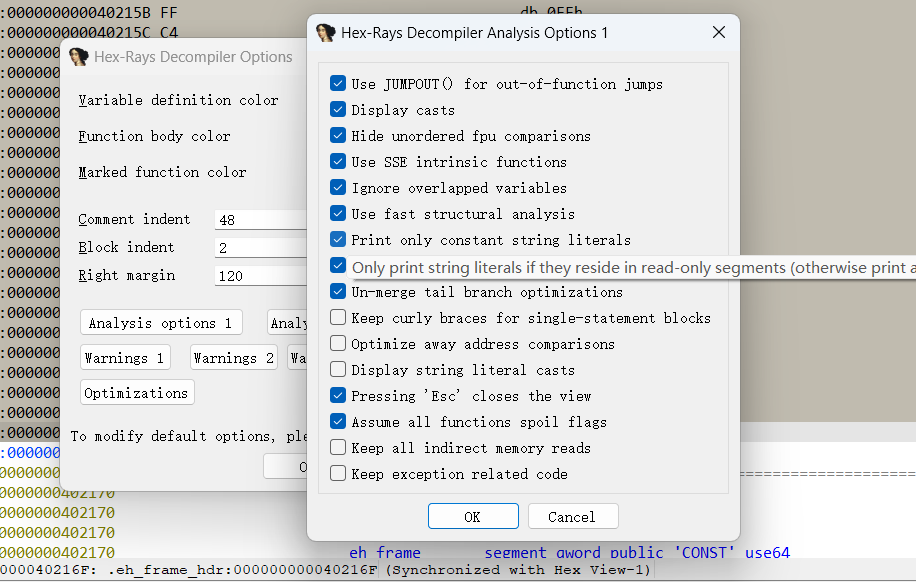Select the Variable definition color label

pyautogui.click(x=178, y=101)
